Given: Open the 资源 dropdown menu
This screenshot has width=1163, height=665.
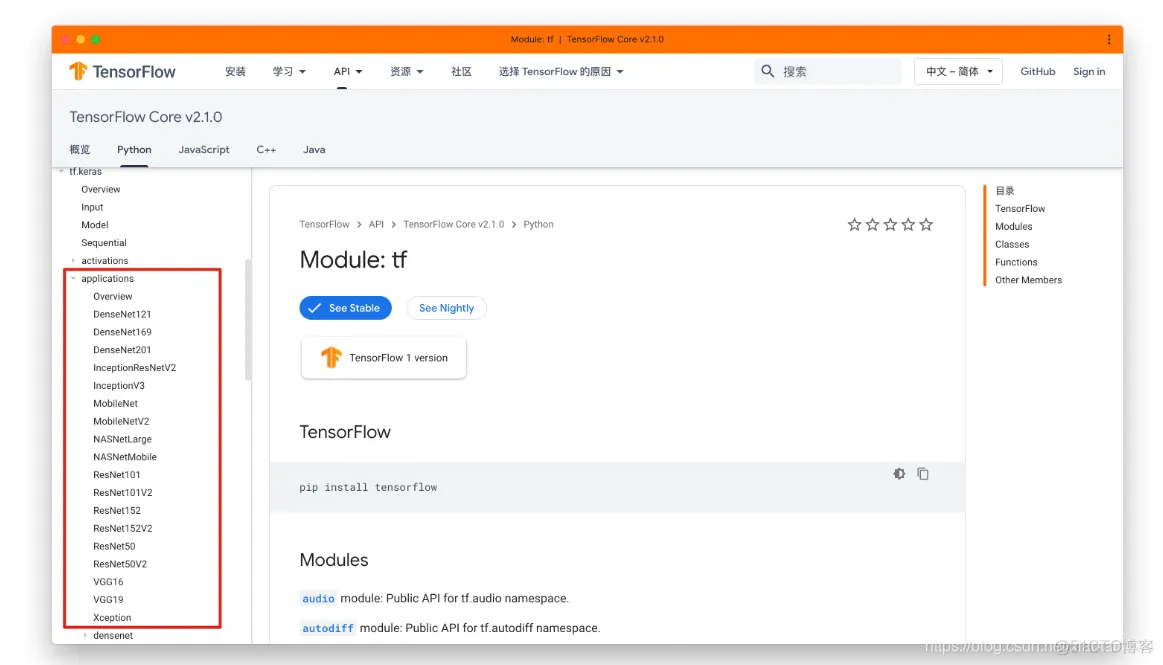Looking at the screenshot, I should click(406, 71).
